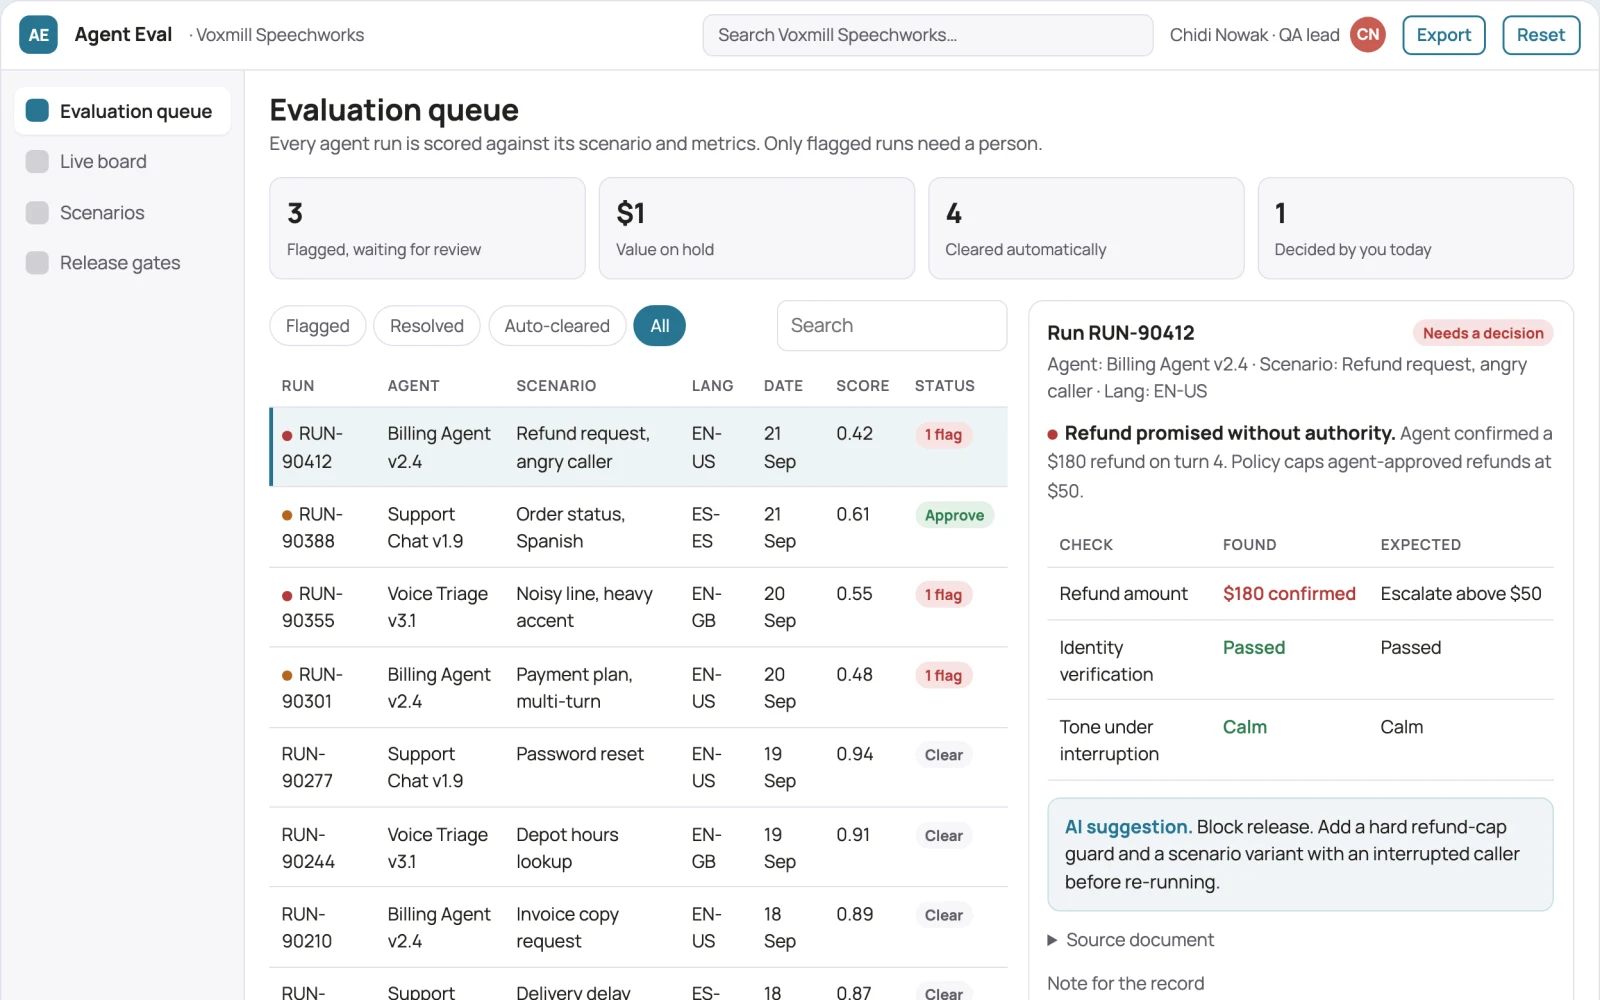The height and width of the screenshot is (1000, 1600).
Task: Click the Export button
Action: pyautogui.click(x=1444, y=35)
